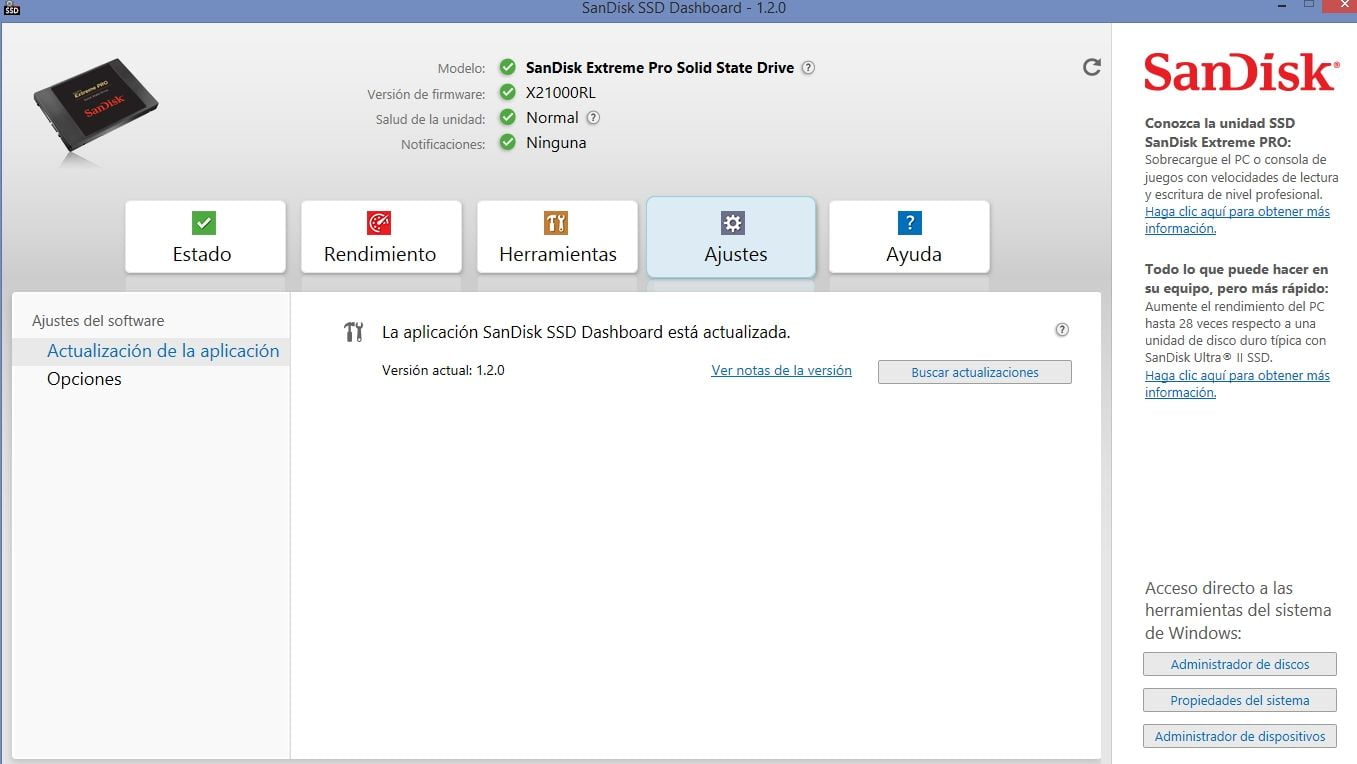Click the Ninguna notifications value
This screenshot has width=1357, height=764.
(556, 142)
